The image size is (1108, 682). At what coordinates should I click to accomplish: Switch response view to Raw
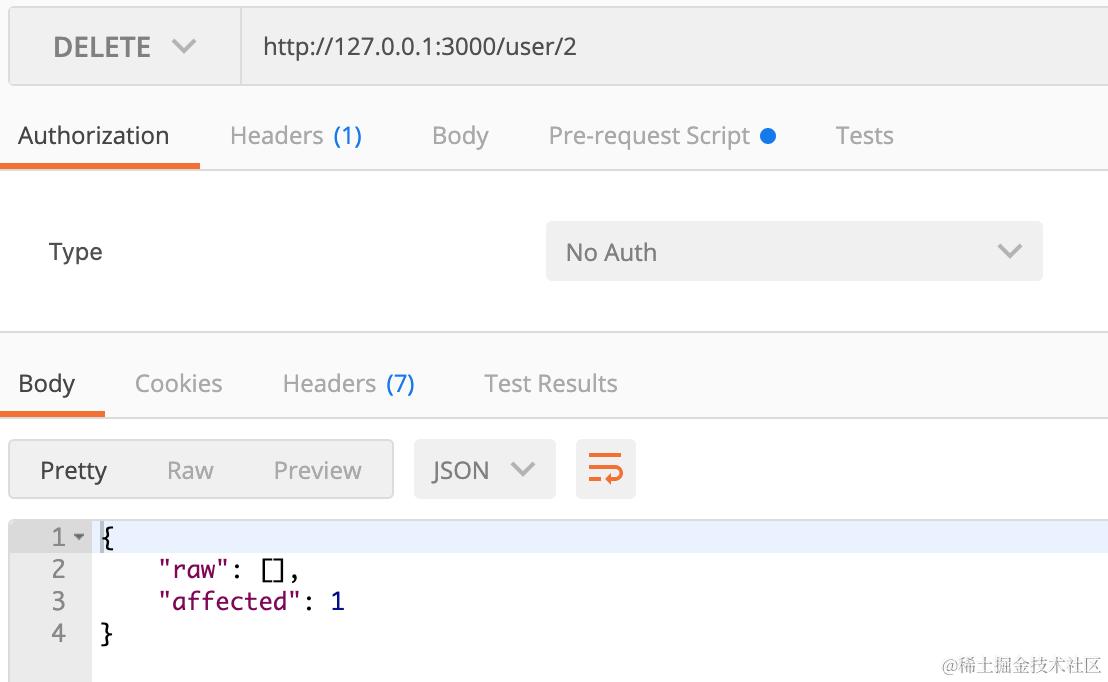190,470
